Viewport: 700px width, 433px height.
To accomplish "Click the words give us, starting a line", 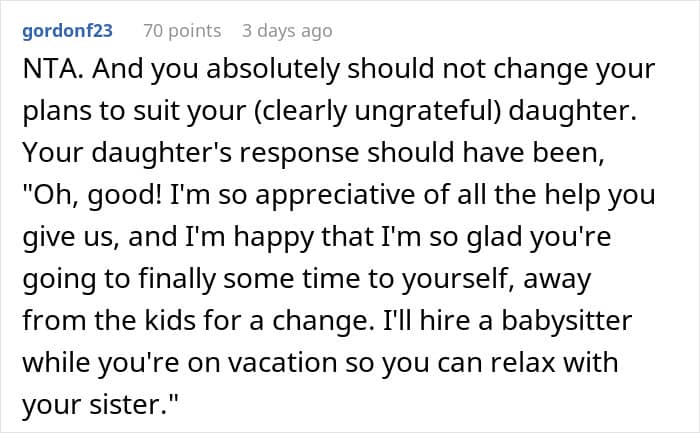I will pyautogui.click(x=71, y=237).
